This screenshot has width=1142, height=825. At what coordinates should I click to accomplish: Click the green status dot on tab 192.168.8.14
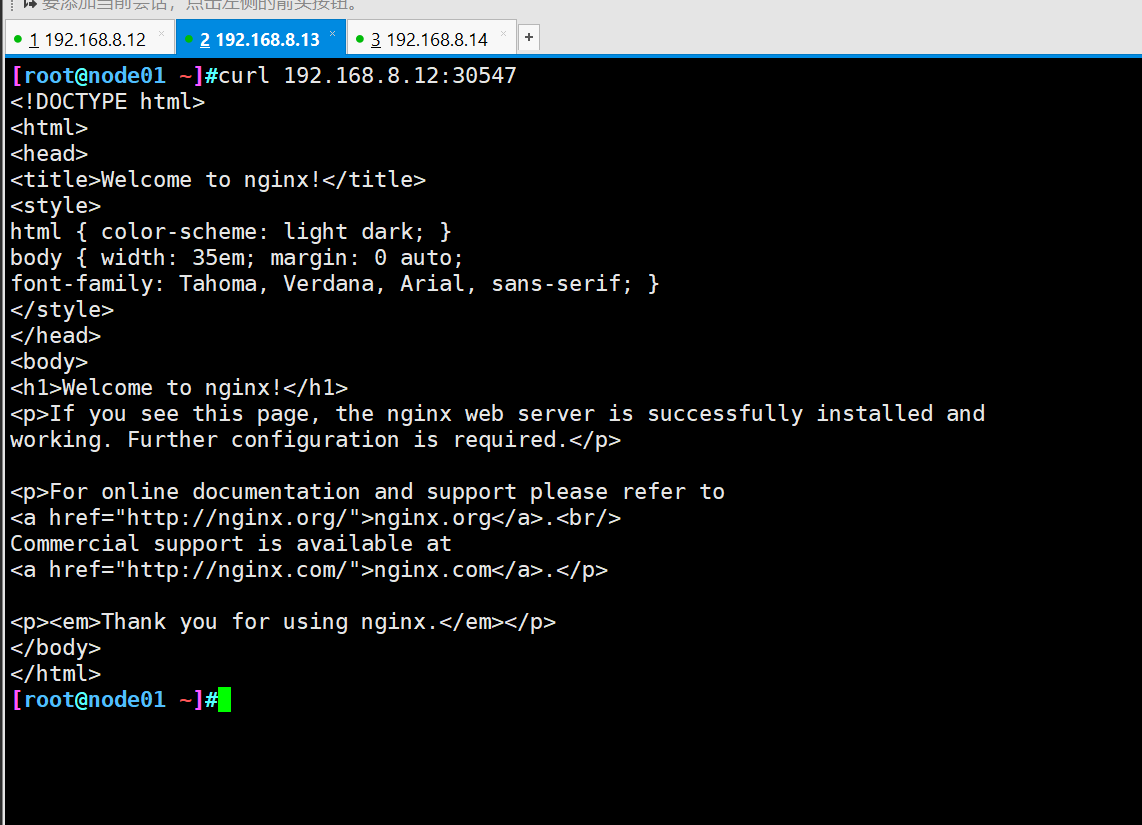tap(360, 39)
